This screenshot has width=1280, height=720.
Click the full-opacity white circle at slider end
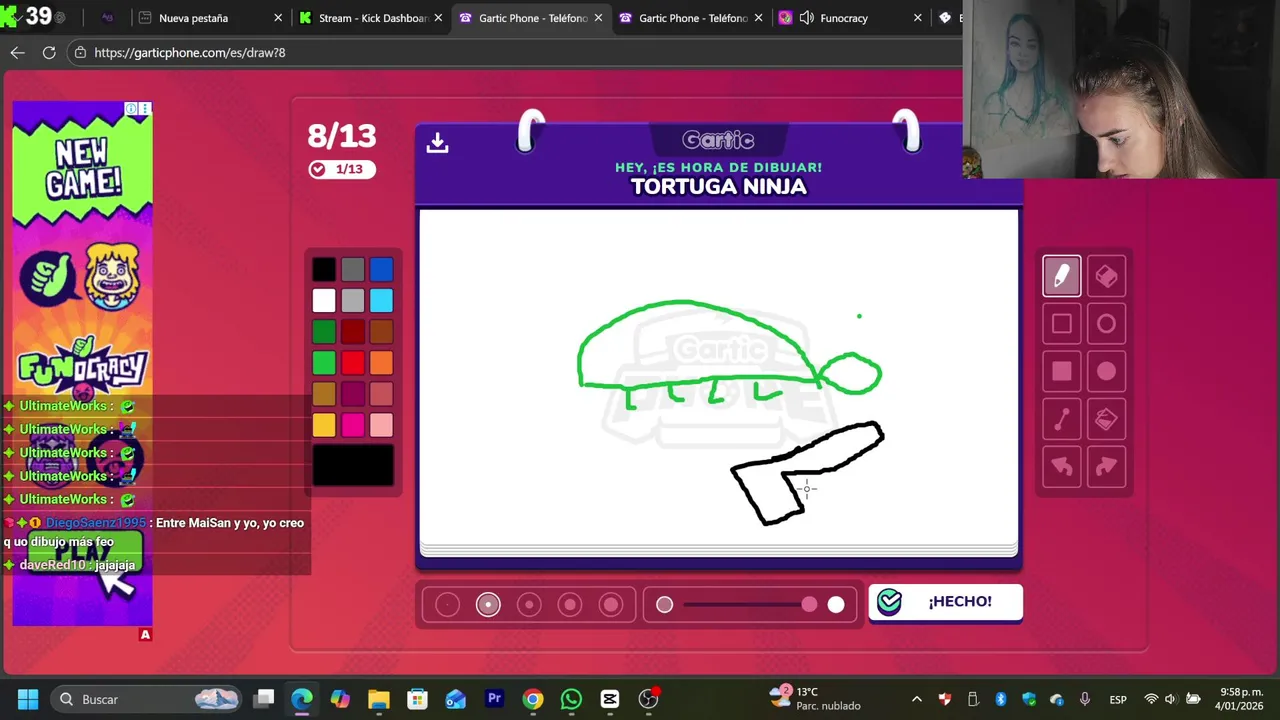pyautogui.click(x=836, y=604)
